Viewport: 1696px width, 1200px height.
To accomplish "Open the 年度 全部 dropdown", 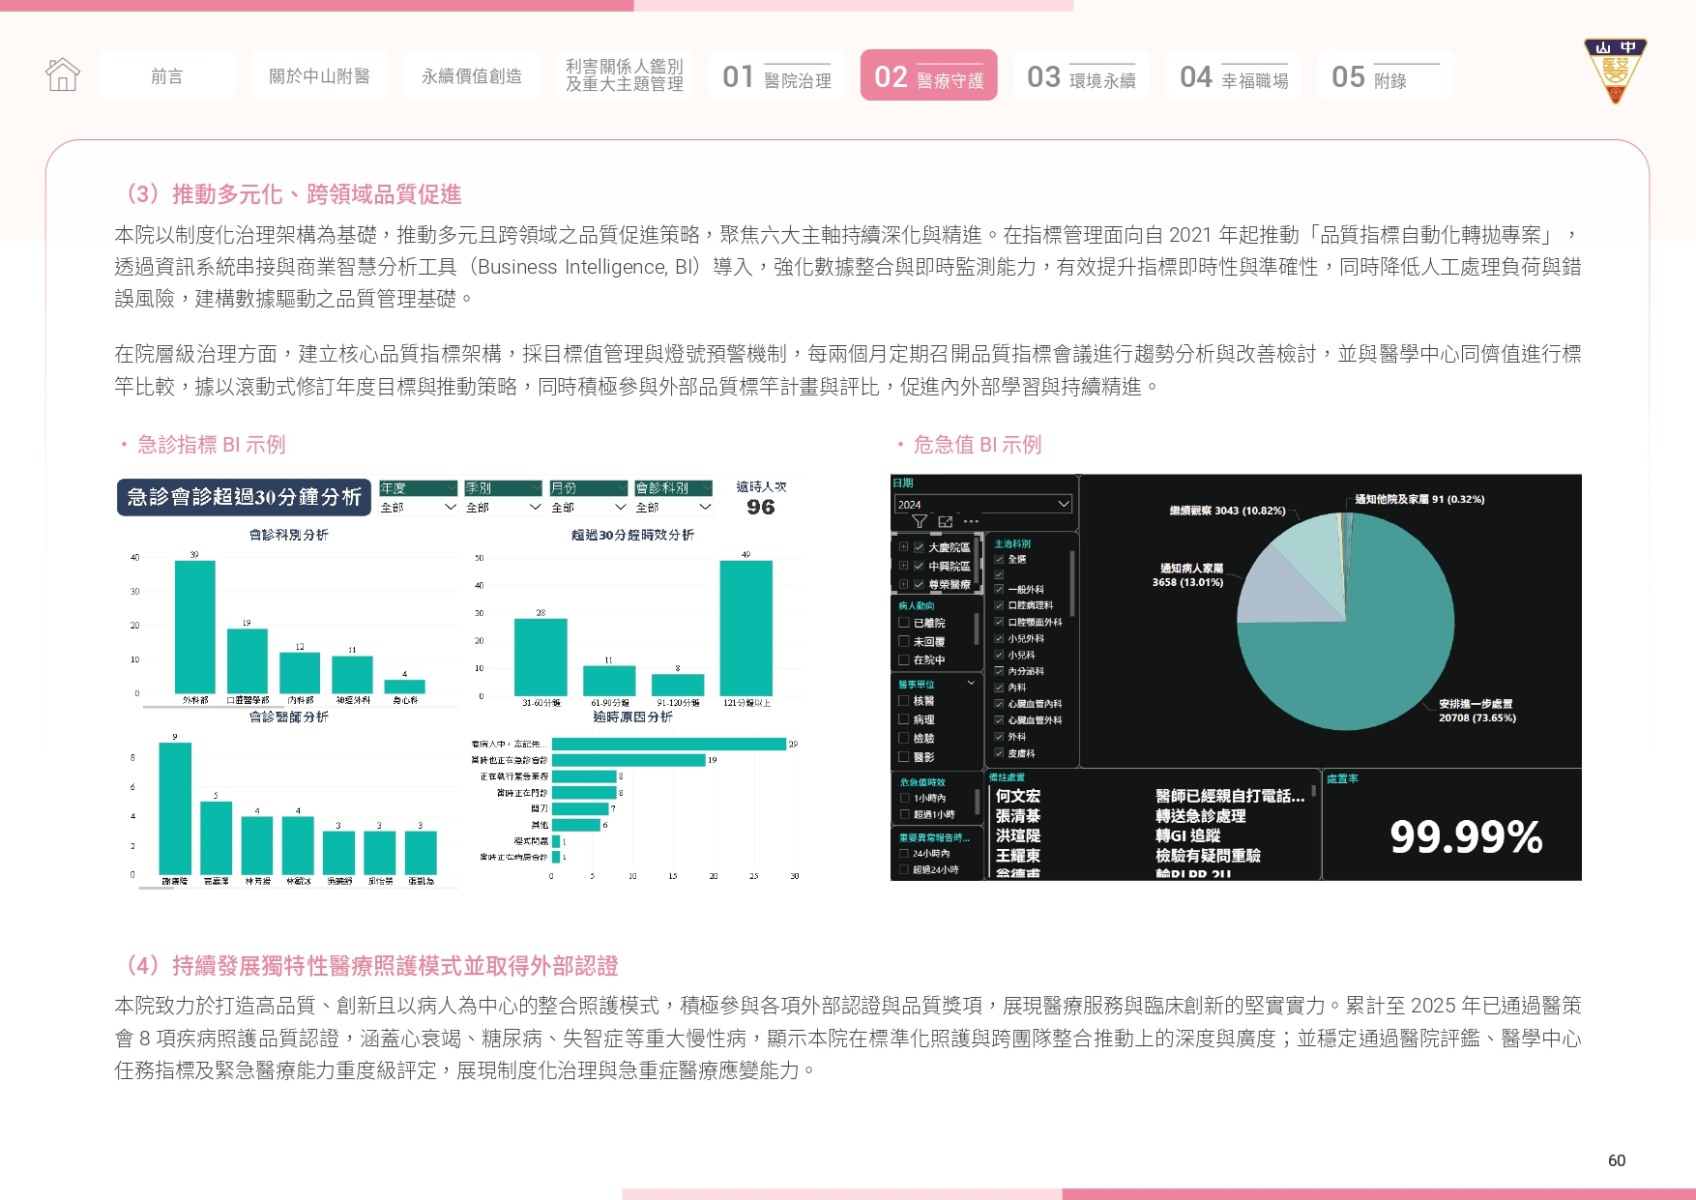I will (418, 508).
